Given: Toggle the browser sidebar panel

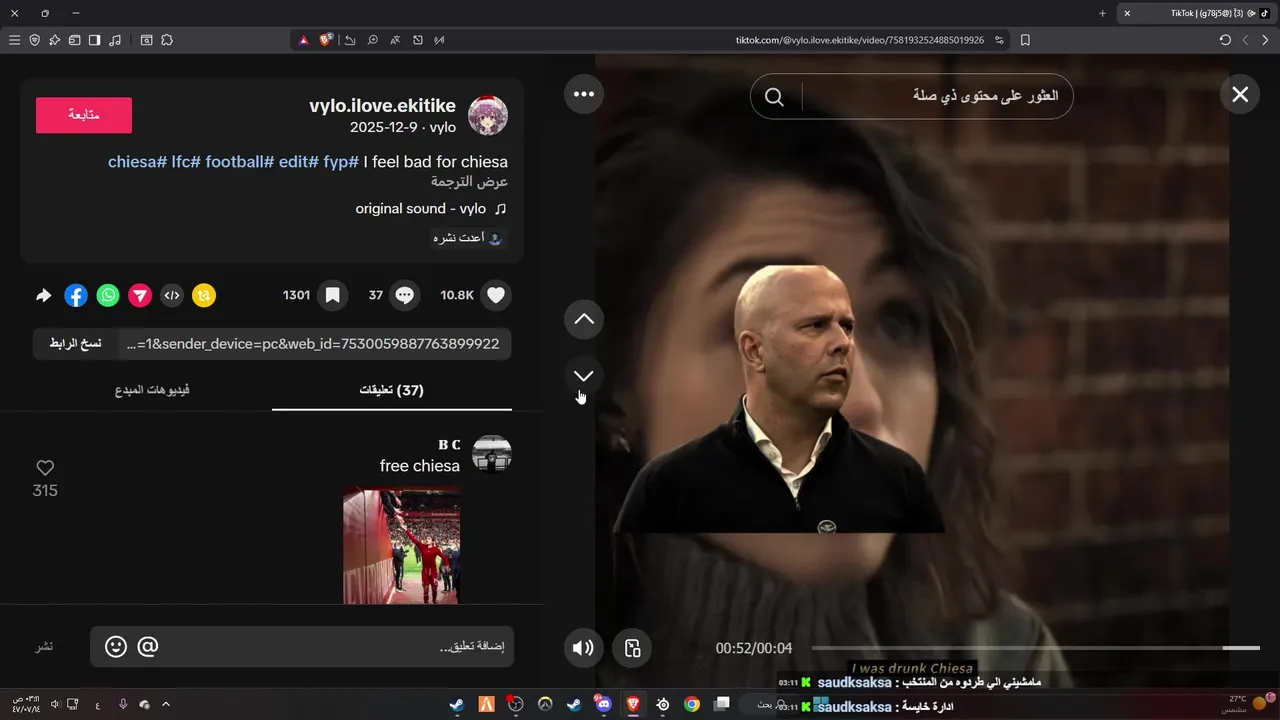Looking at the screenshot, I should pyautogui.click(x=94, y=40).
